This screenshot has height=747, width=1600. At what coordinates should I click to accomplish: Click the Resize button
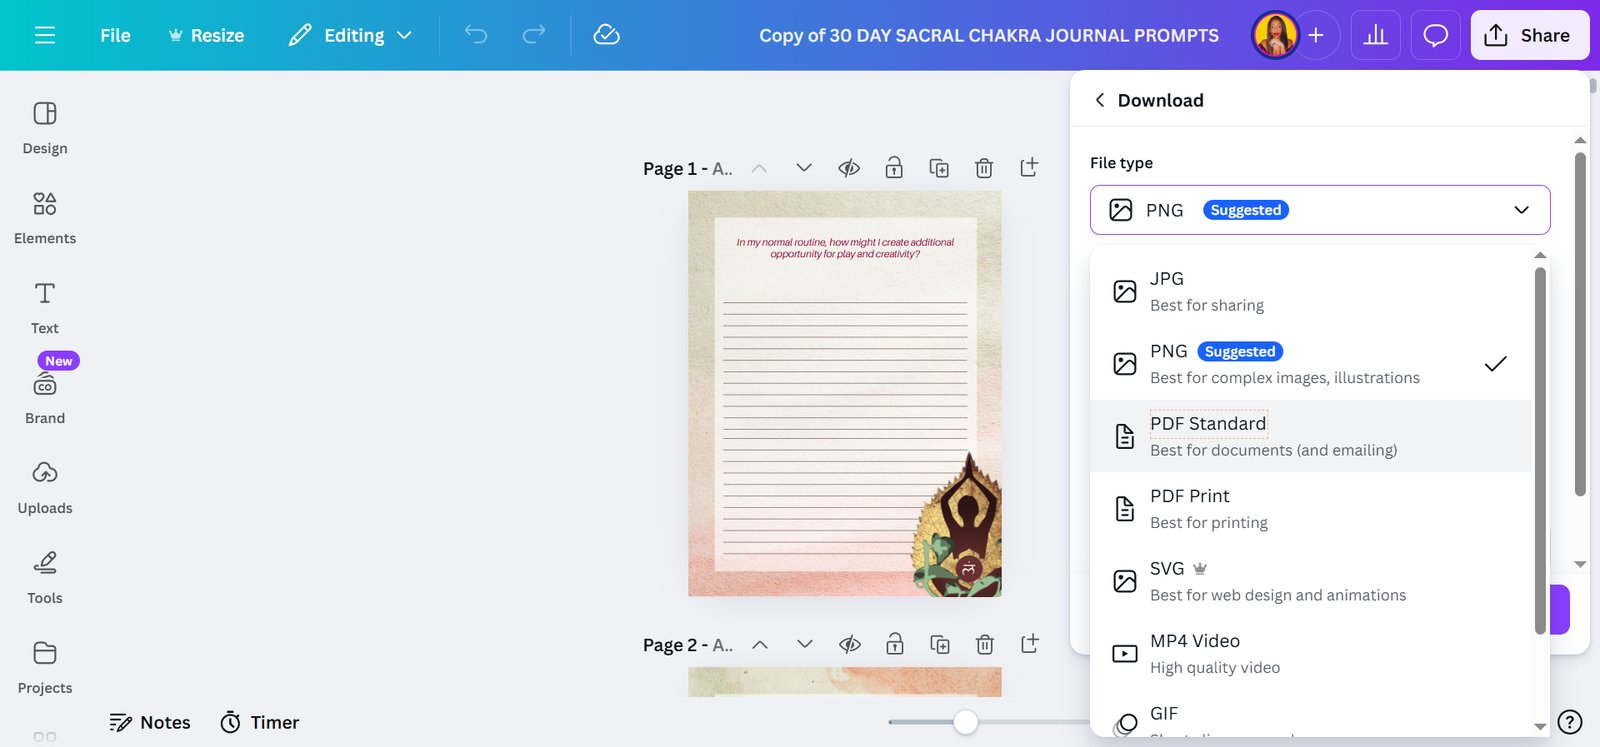(205, 35)
